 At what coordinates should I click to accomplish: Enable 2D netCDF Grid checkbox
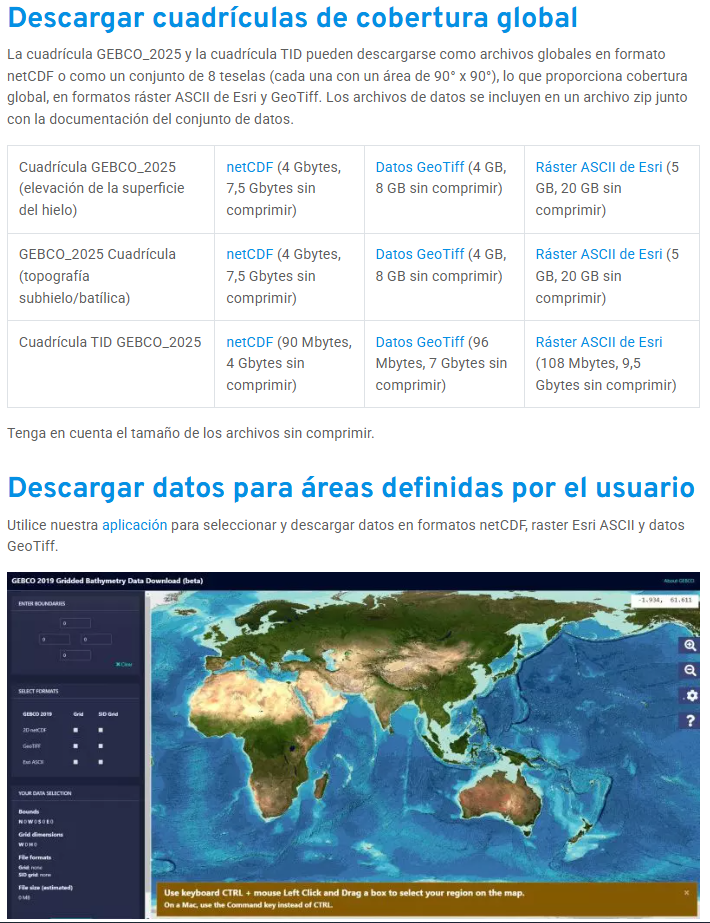[x=76, y=730]
